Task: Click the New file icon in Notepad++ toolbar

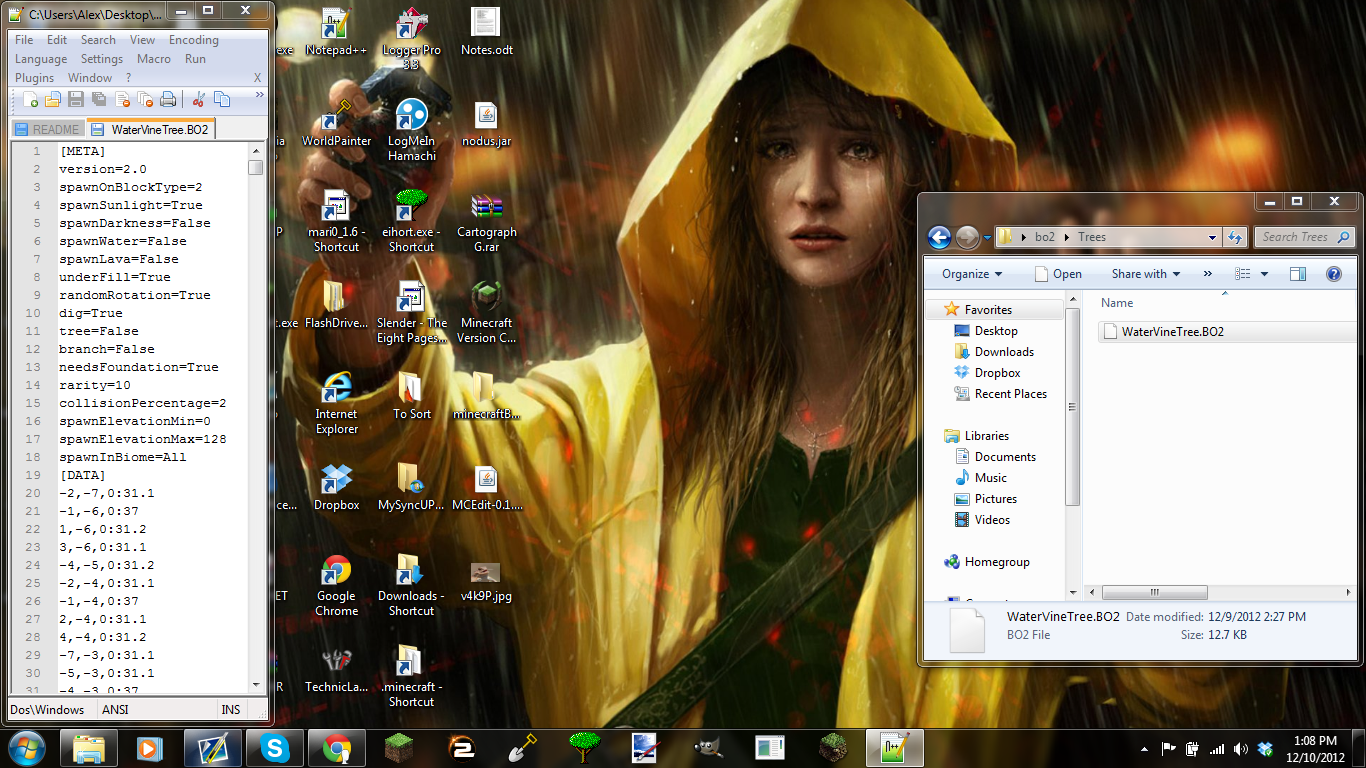Action: 31,99
